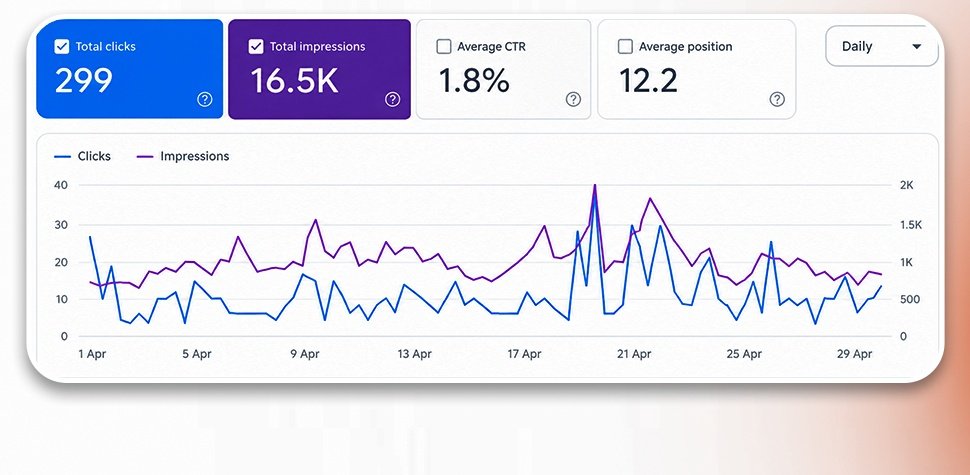Click the 40 label on clicks axis
The height and width of the screenshot is (475, 970).
61,185
